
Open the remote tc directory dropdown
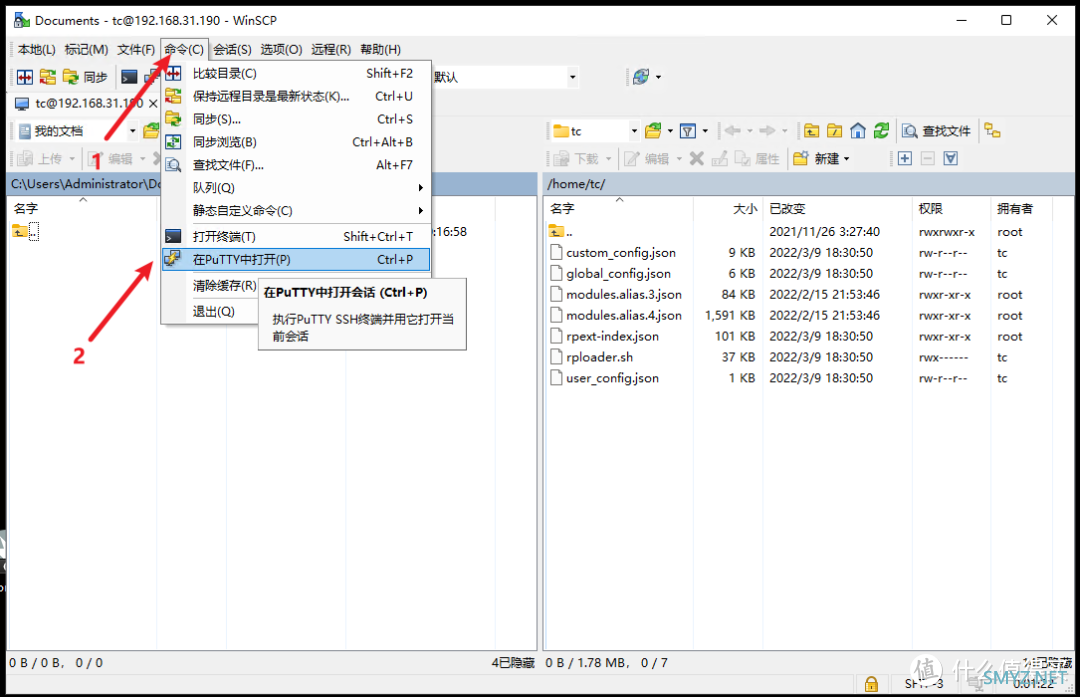634,131
